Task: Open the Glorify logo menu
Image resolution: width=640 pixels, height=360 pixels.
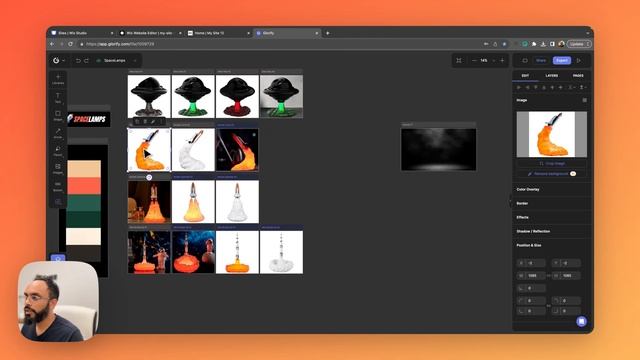Action: click(x=58, y=60)
